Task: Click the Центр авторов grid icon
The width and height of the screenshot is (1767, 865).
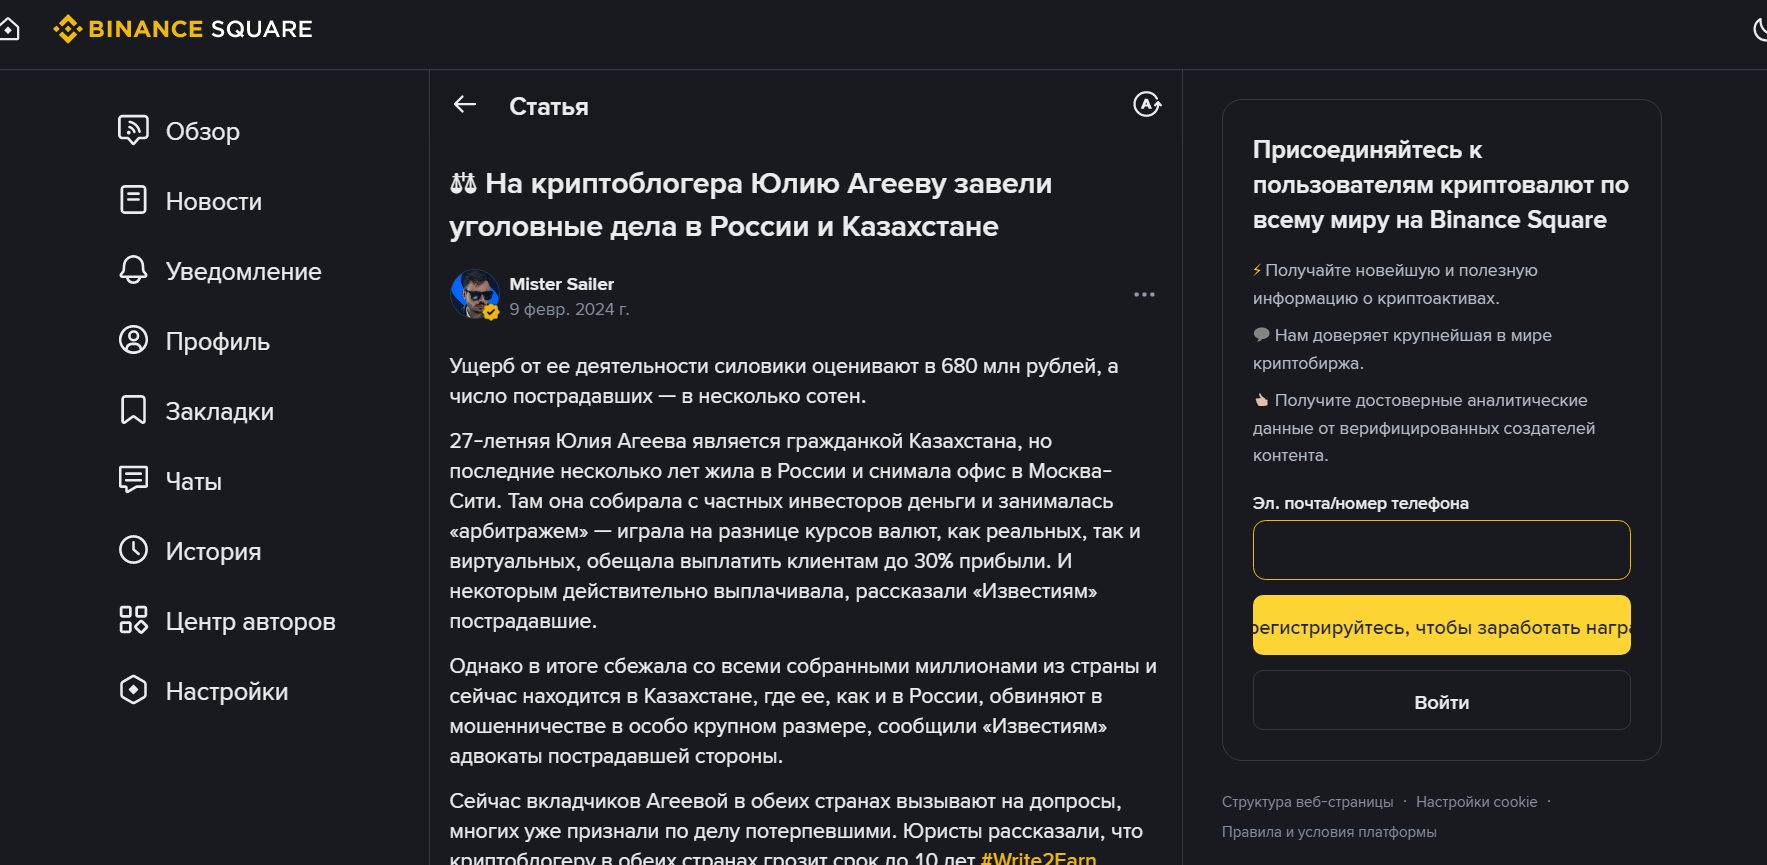Action: click(133, 620)
